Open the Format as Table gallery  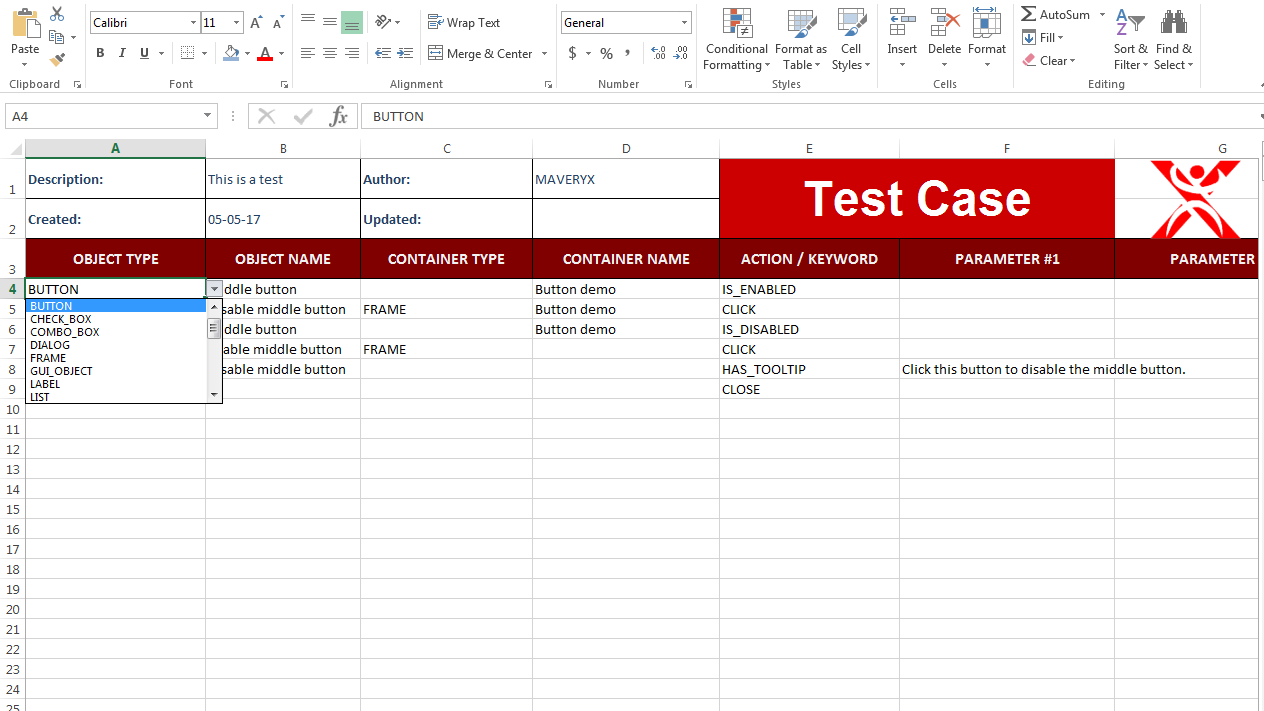click(800, 40)
